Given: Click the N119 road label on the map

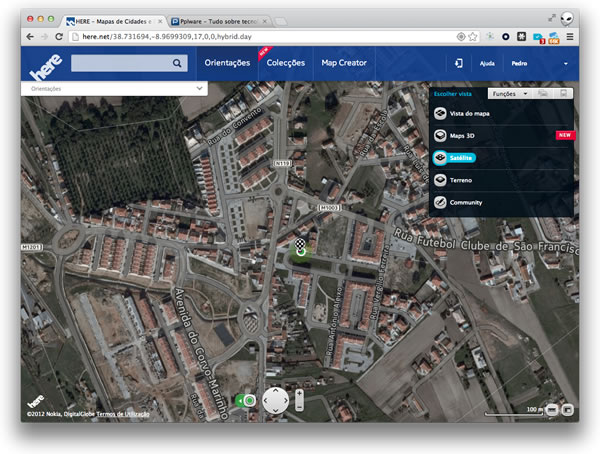Looking at the screenshot, I should [x=282, y=163].
